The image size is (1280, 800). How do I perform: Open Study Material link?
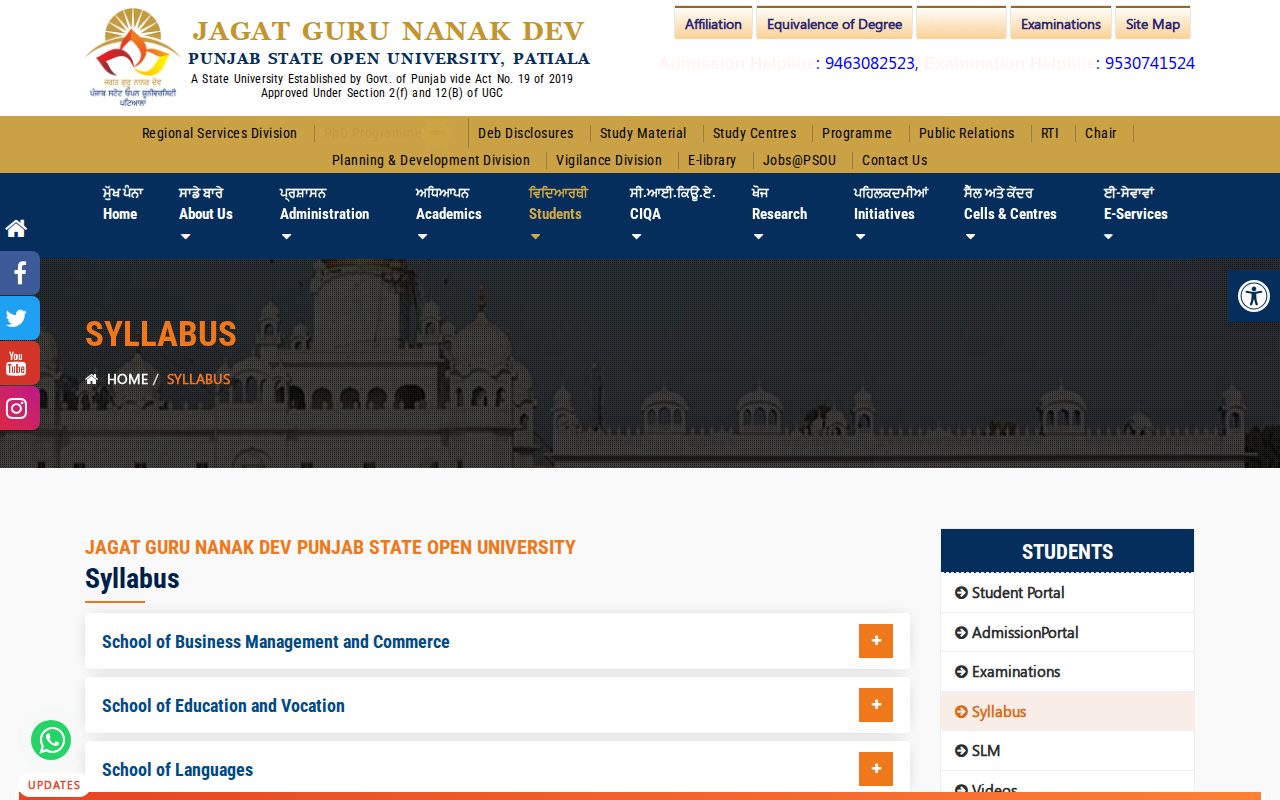[x=643, y=133]
